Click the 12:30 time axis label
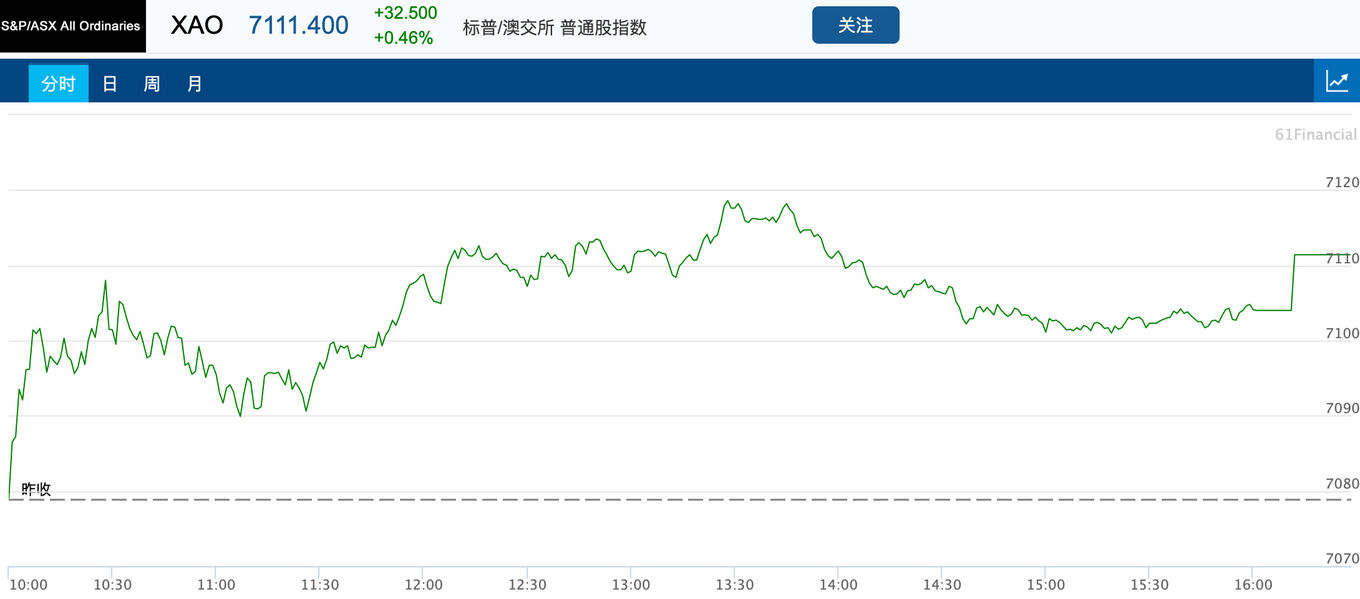Screen dimensions: 1360x599 pos(527,585)
